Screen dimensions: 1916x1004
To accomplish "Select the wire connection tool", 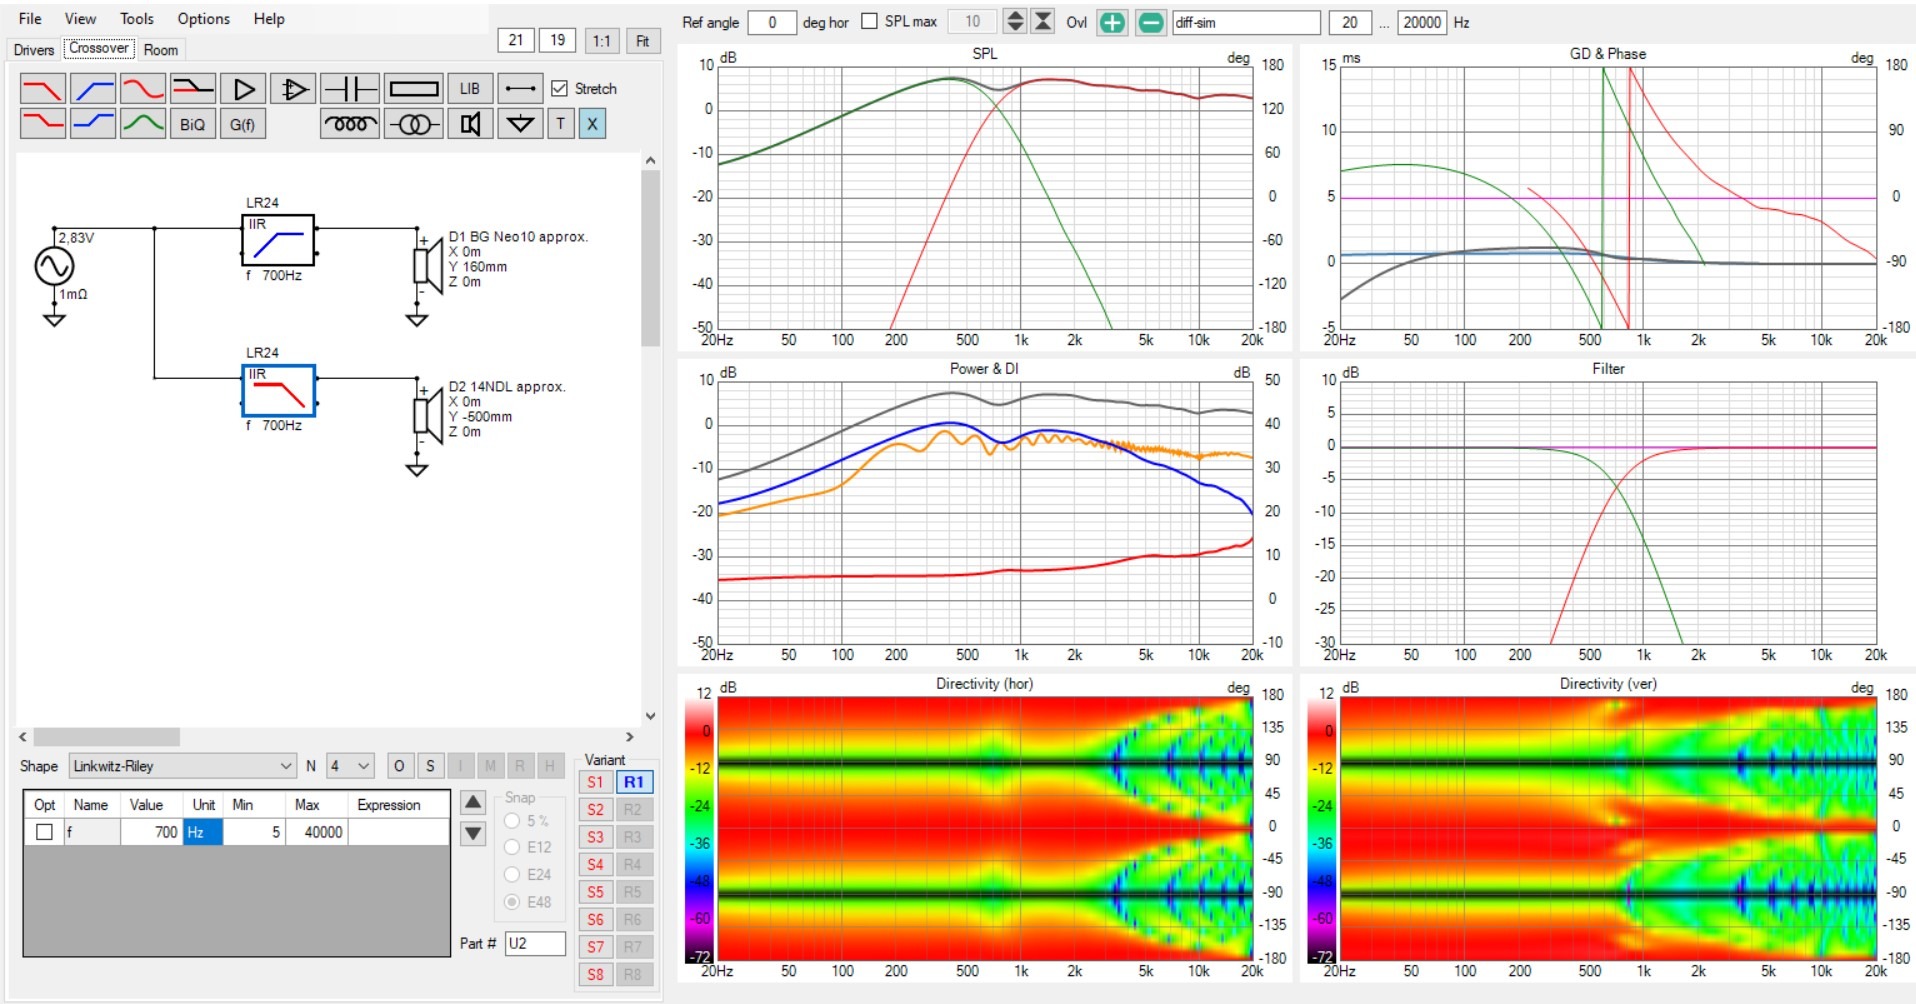I will [520, 89].
